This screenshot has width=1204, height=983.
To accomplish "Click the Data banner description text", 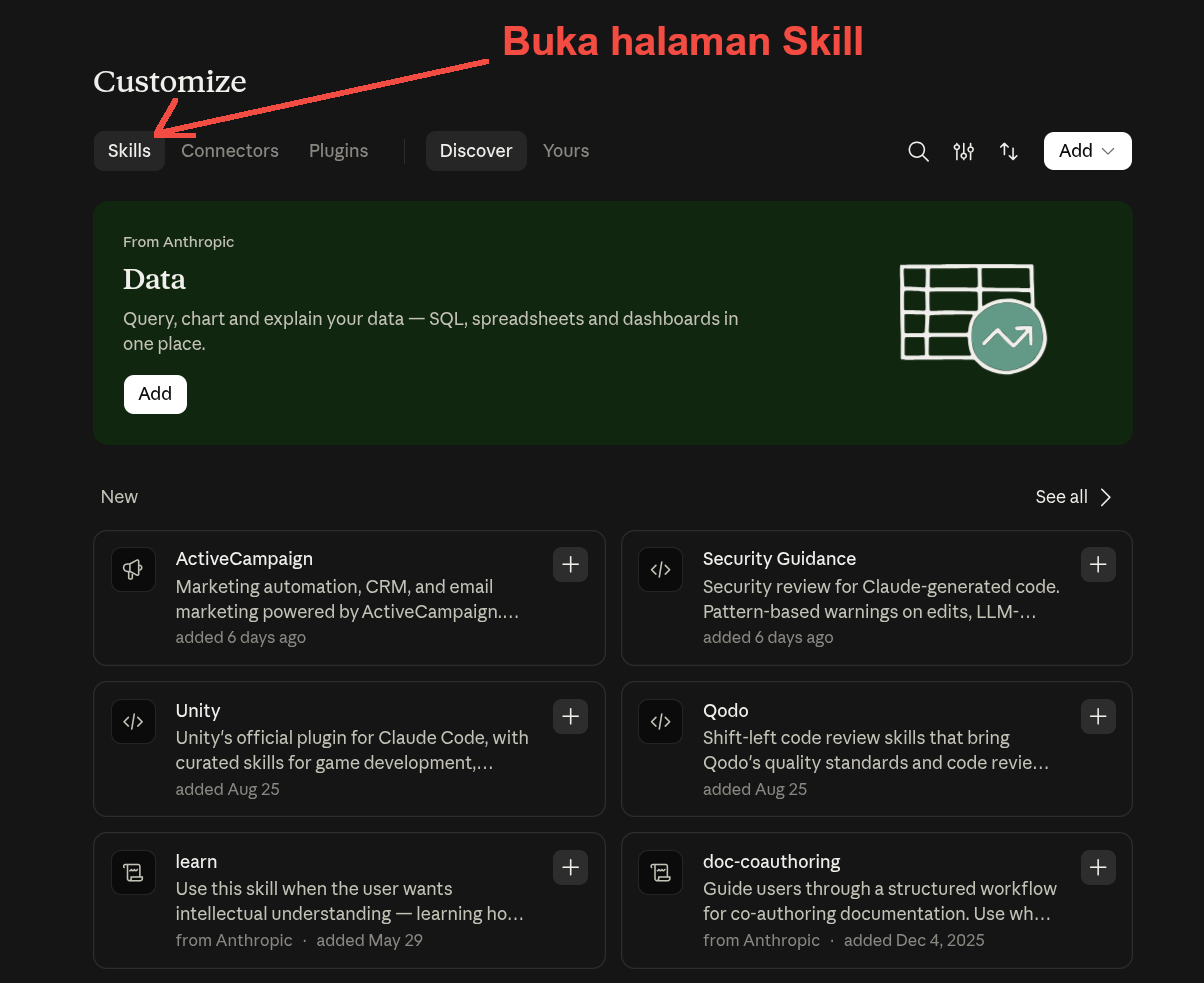I will coord(431,331).
